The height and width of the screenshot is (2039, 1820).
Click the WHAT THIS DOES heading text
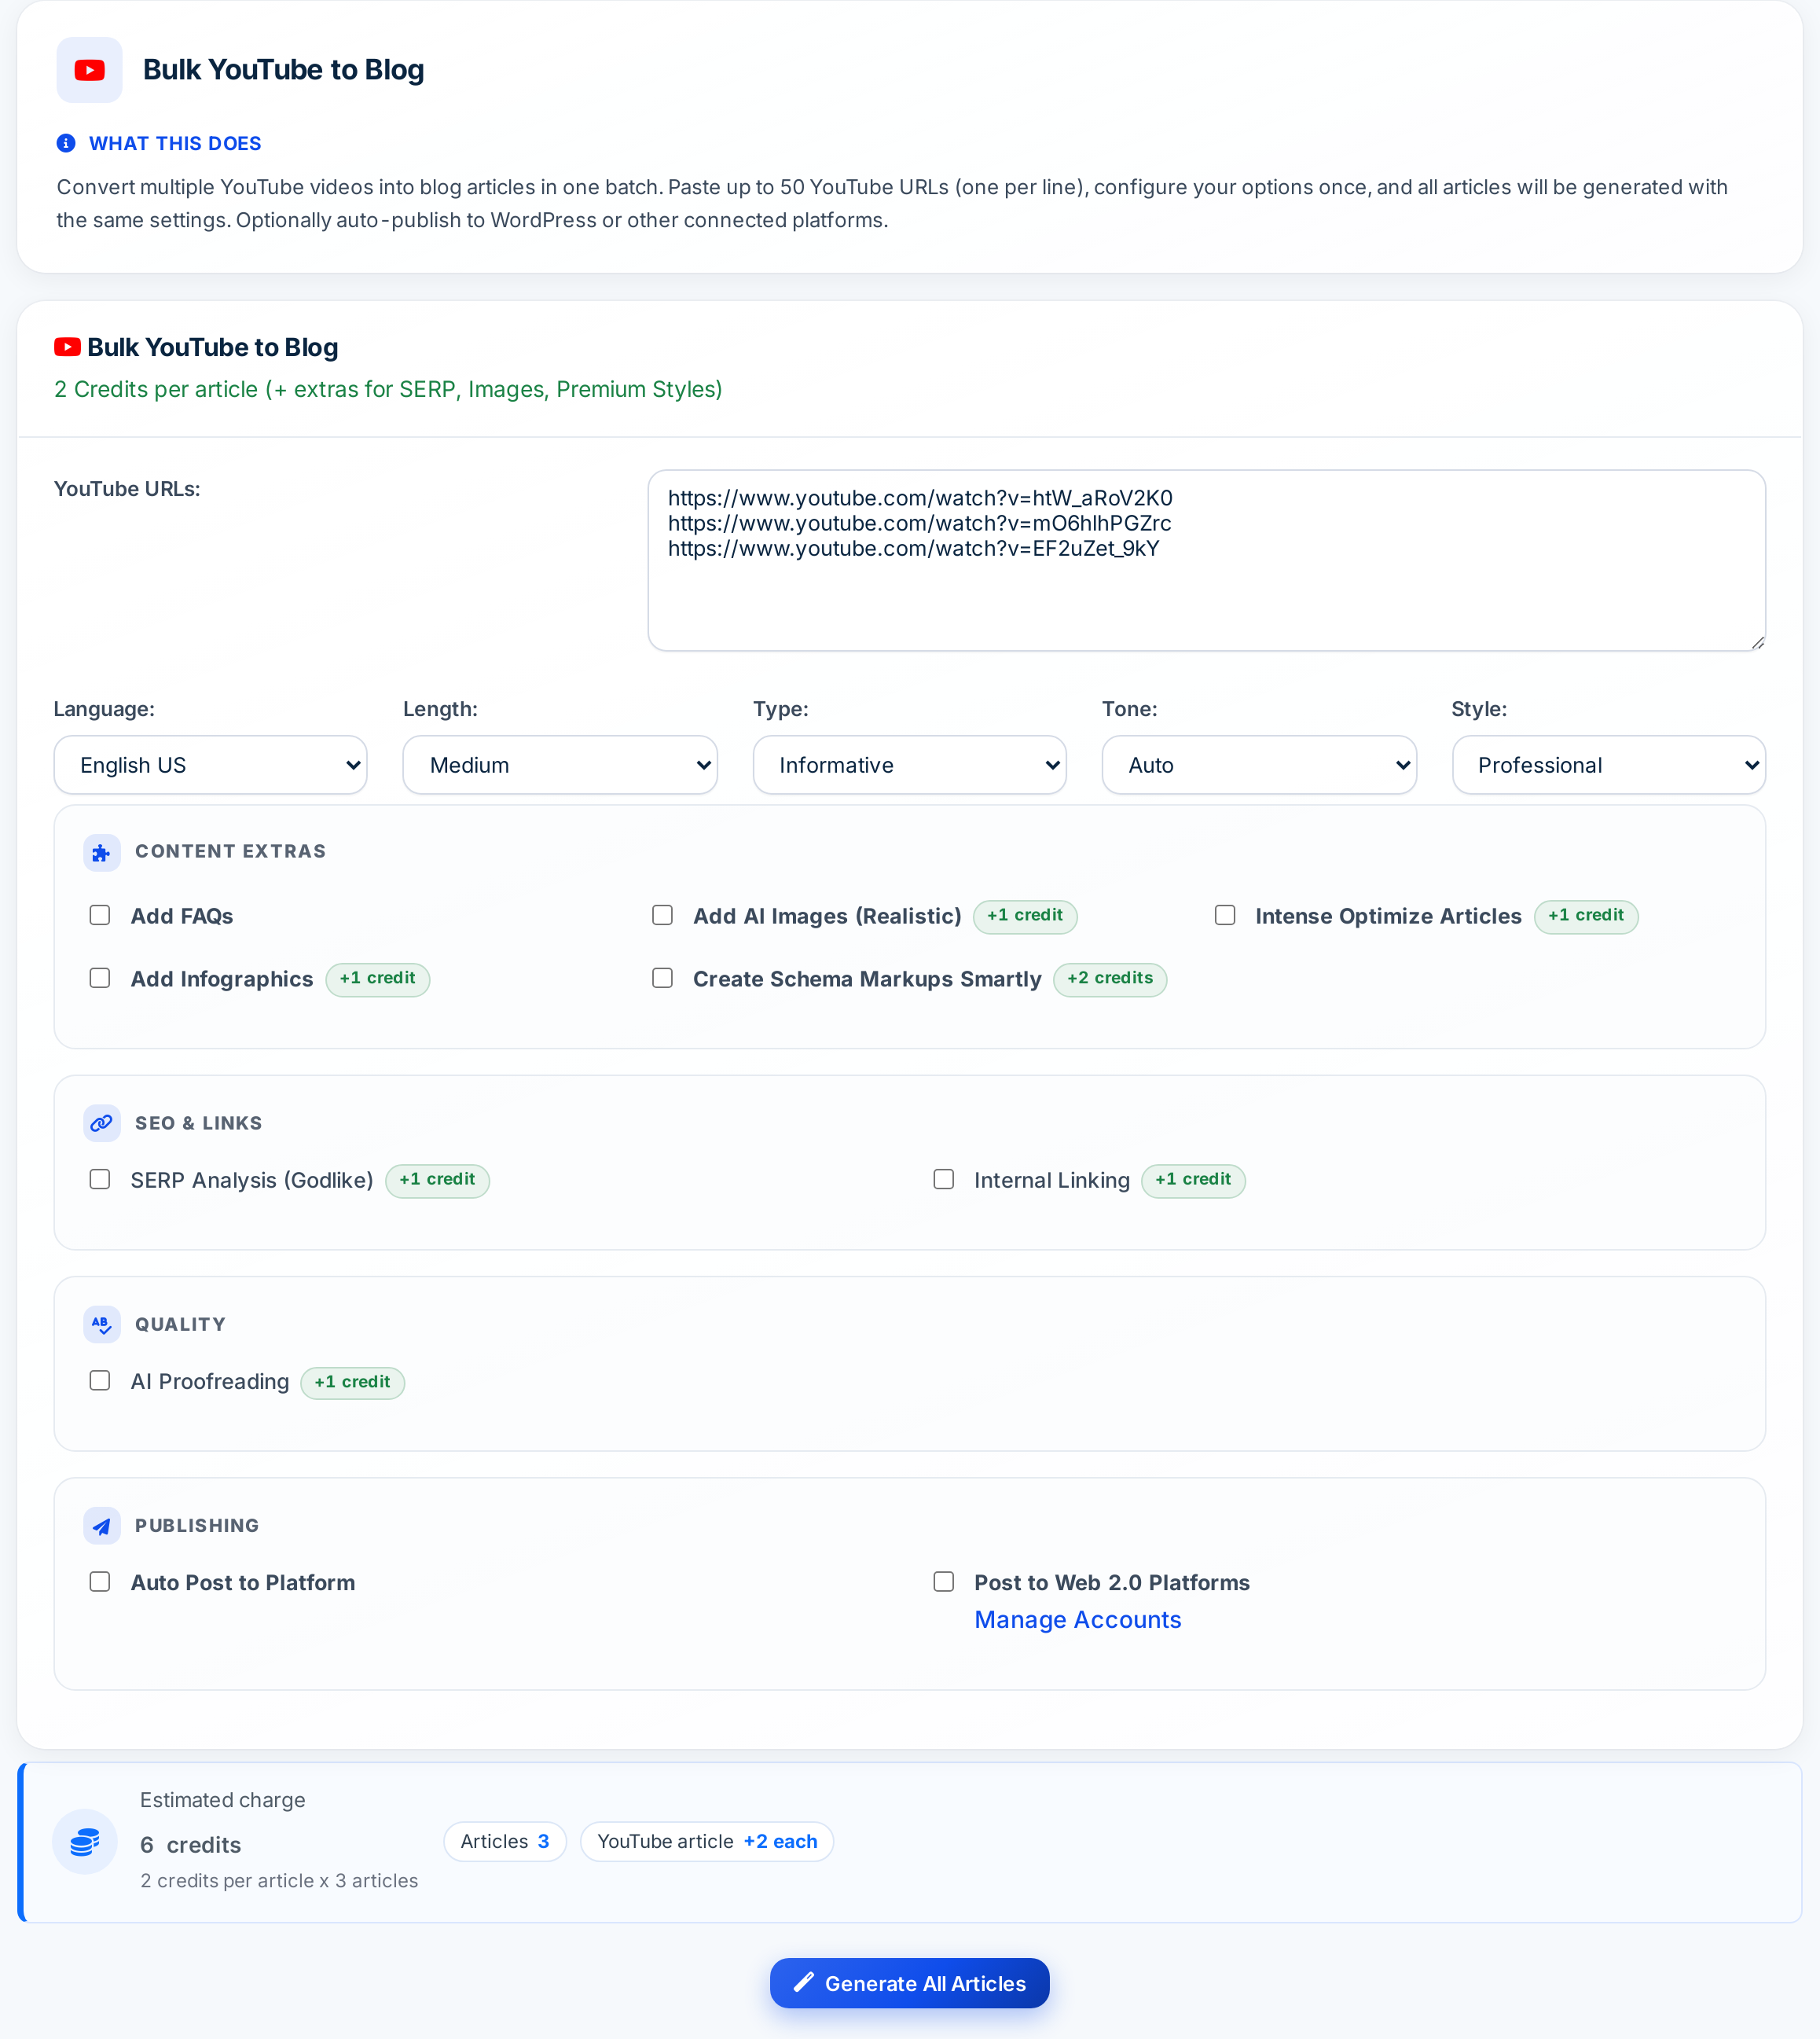(x=175, y=143)
